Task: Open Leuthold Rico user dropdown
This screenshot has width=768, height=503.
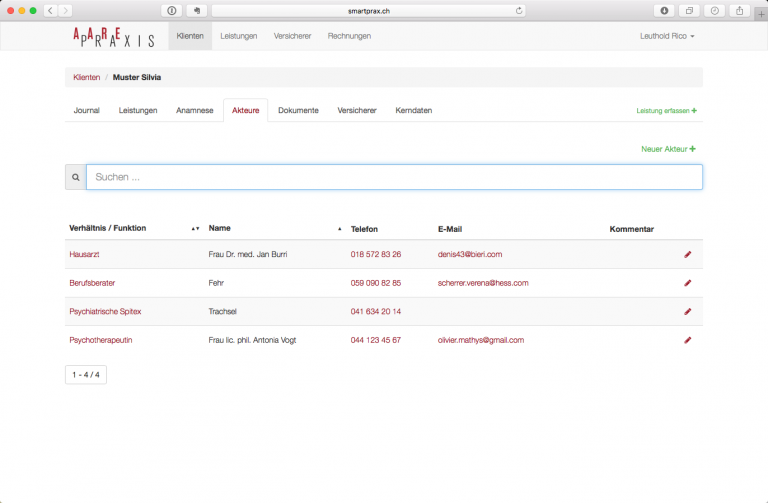Action: pos(667,36)
